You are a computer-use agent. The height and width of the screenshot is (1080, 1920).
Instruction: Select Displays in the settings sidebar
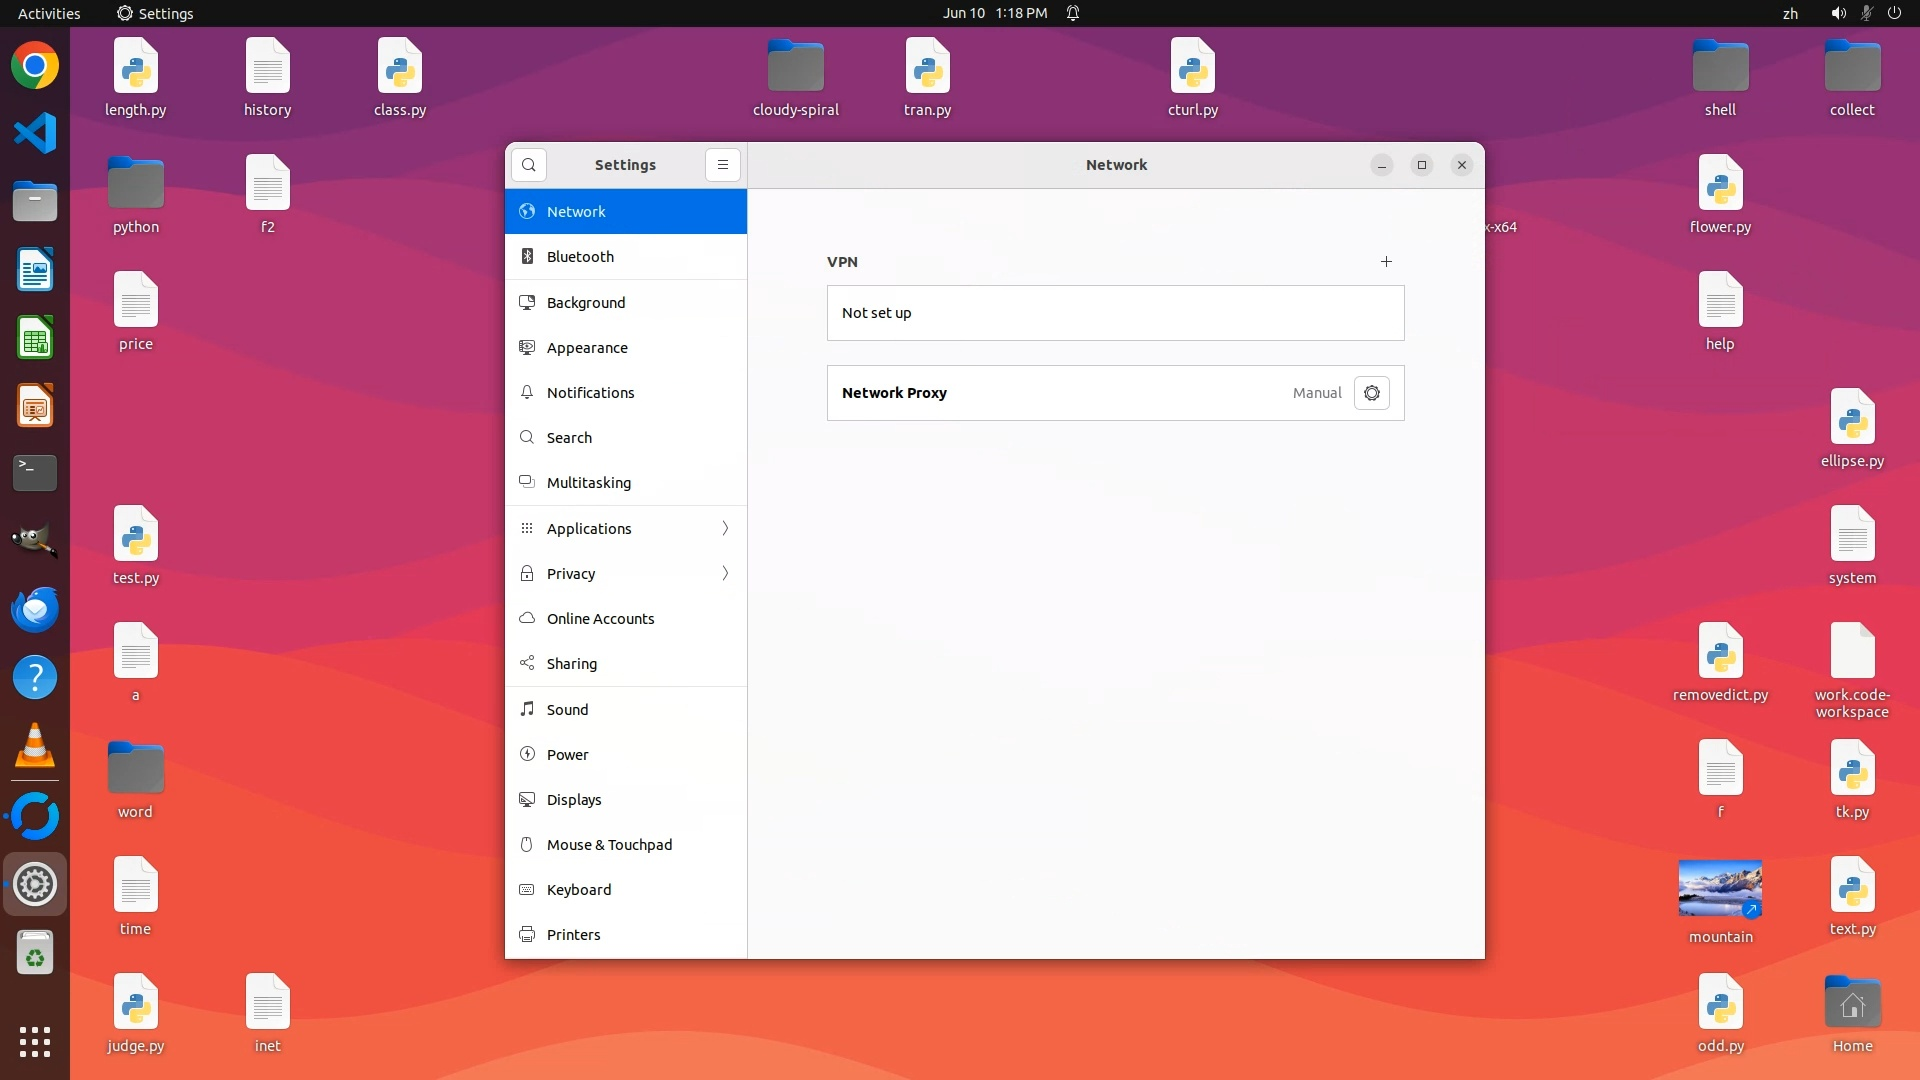(x=574, y=800)
